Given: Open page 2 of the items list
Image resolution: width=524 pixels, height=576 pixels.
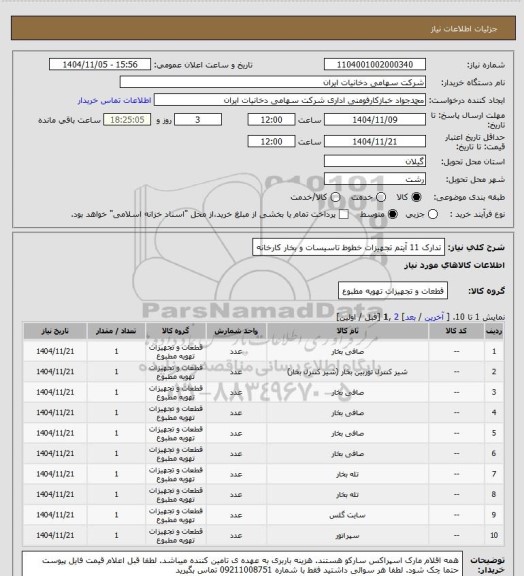Looking at the screenshot, I should pos(396,317).
